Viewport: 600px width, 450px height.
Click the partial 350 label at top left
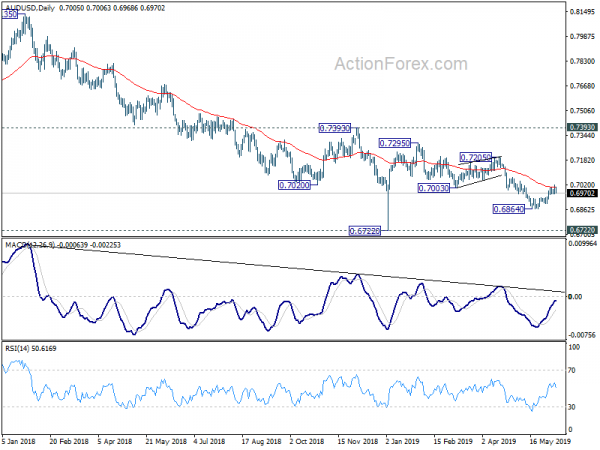click(10, 15)
